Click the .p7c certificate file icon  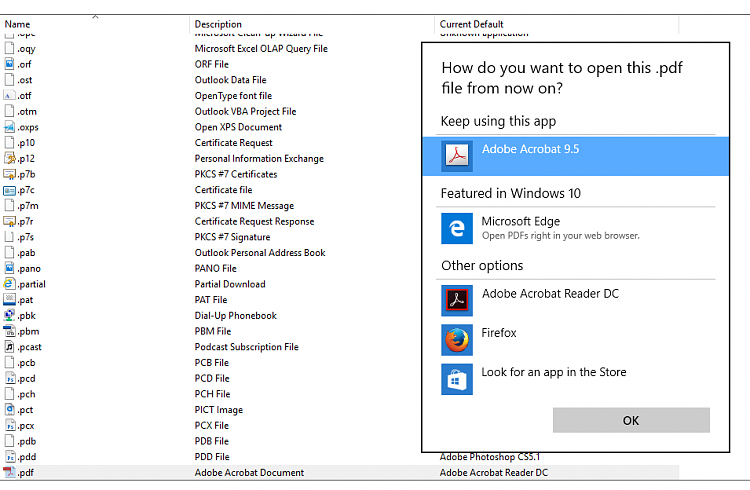pos(9,190)
